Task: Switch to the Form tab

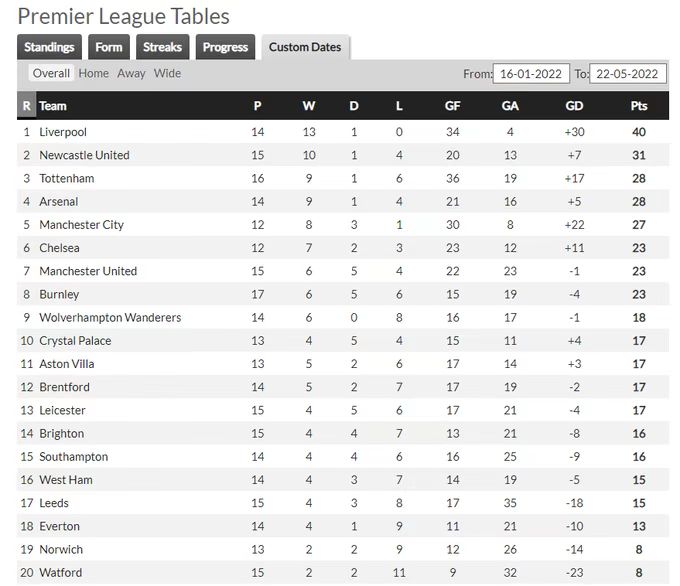Action: pyautogui.click(x=109, y=47)
